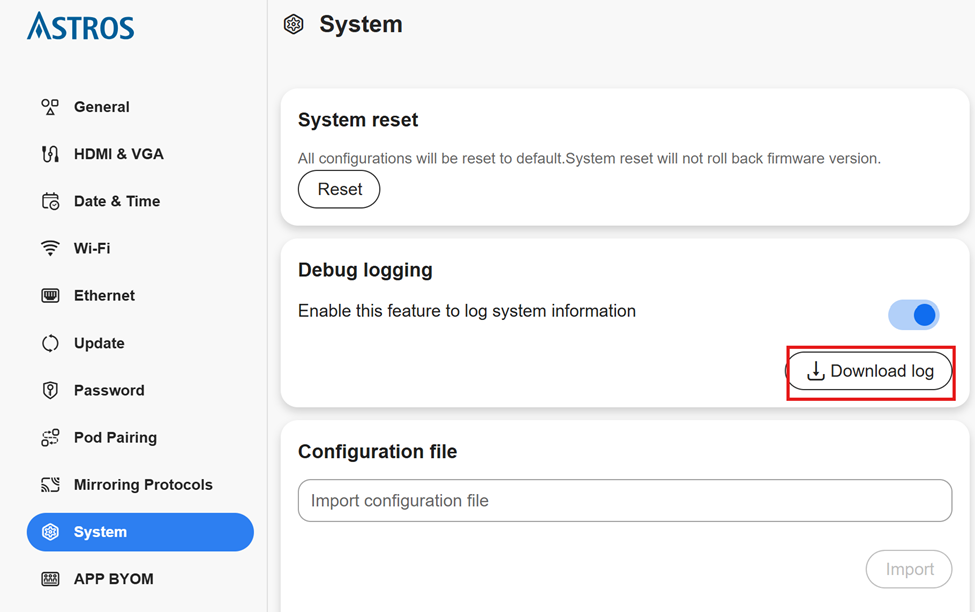Click the Mirroring Protocols cast icon
Image resolution: width=975 pixels, height=612 pixels.
[x=50, y=485]
